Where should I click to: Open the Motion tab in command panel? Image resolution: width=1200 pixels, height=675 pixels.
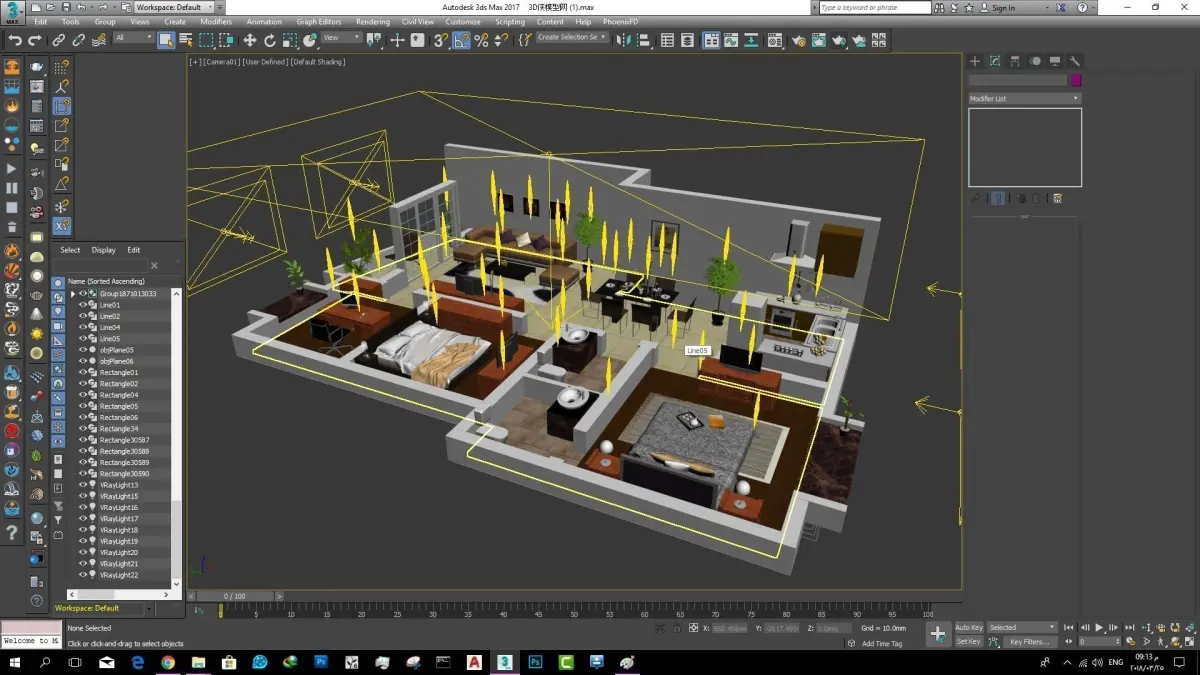tap(1035, 61)
